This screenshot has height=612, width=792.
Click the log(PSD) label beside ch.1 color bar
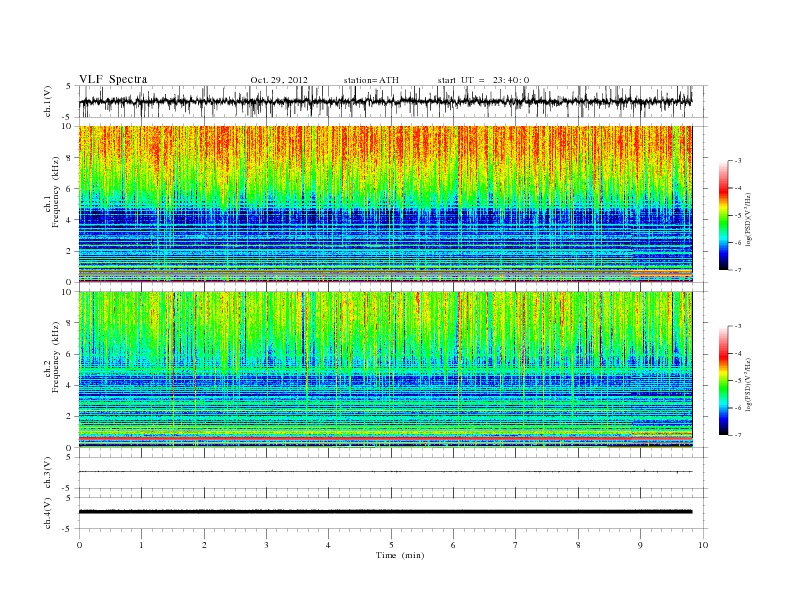click(x=748, y=219)
